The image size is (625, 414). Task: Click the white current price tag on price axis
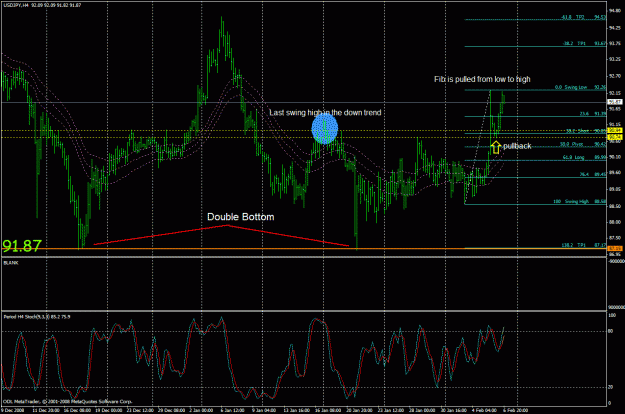click(615, 102)
